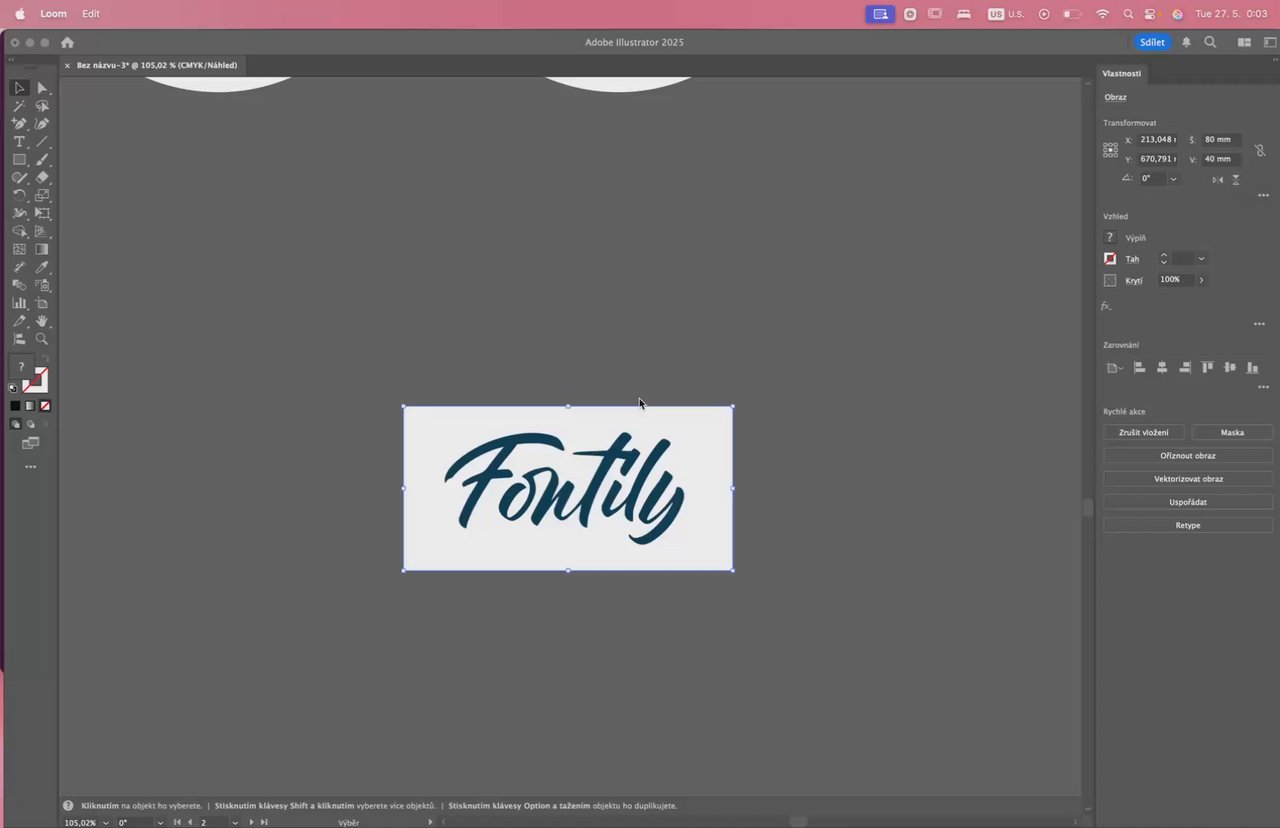The image size is (1280, 828).
Task: Show more Zarovnání alignment options
Action: click(1263, 387)
